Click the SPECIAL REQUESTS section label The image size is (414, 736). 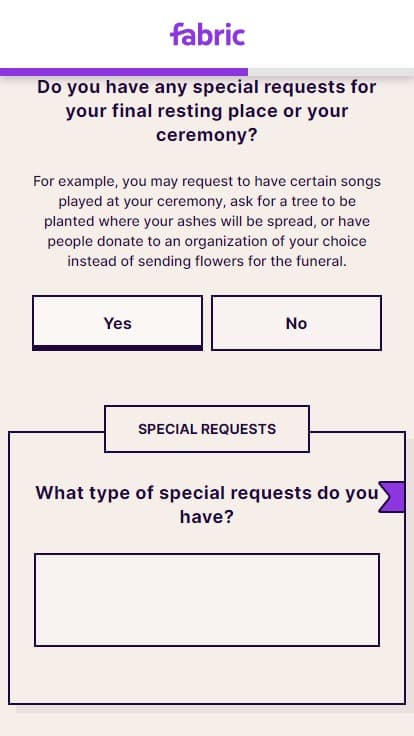click(207, 429)
